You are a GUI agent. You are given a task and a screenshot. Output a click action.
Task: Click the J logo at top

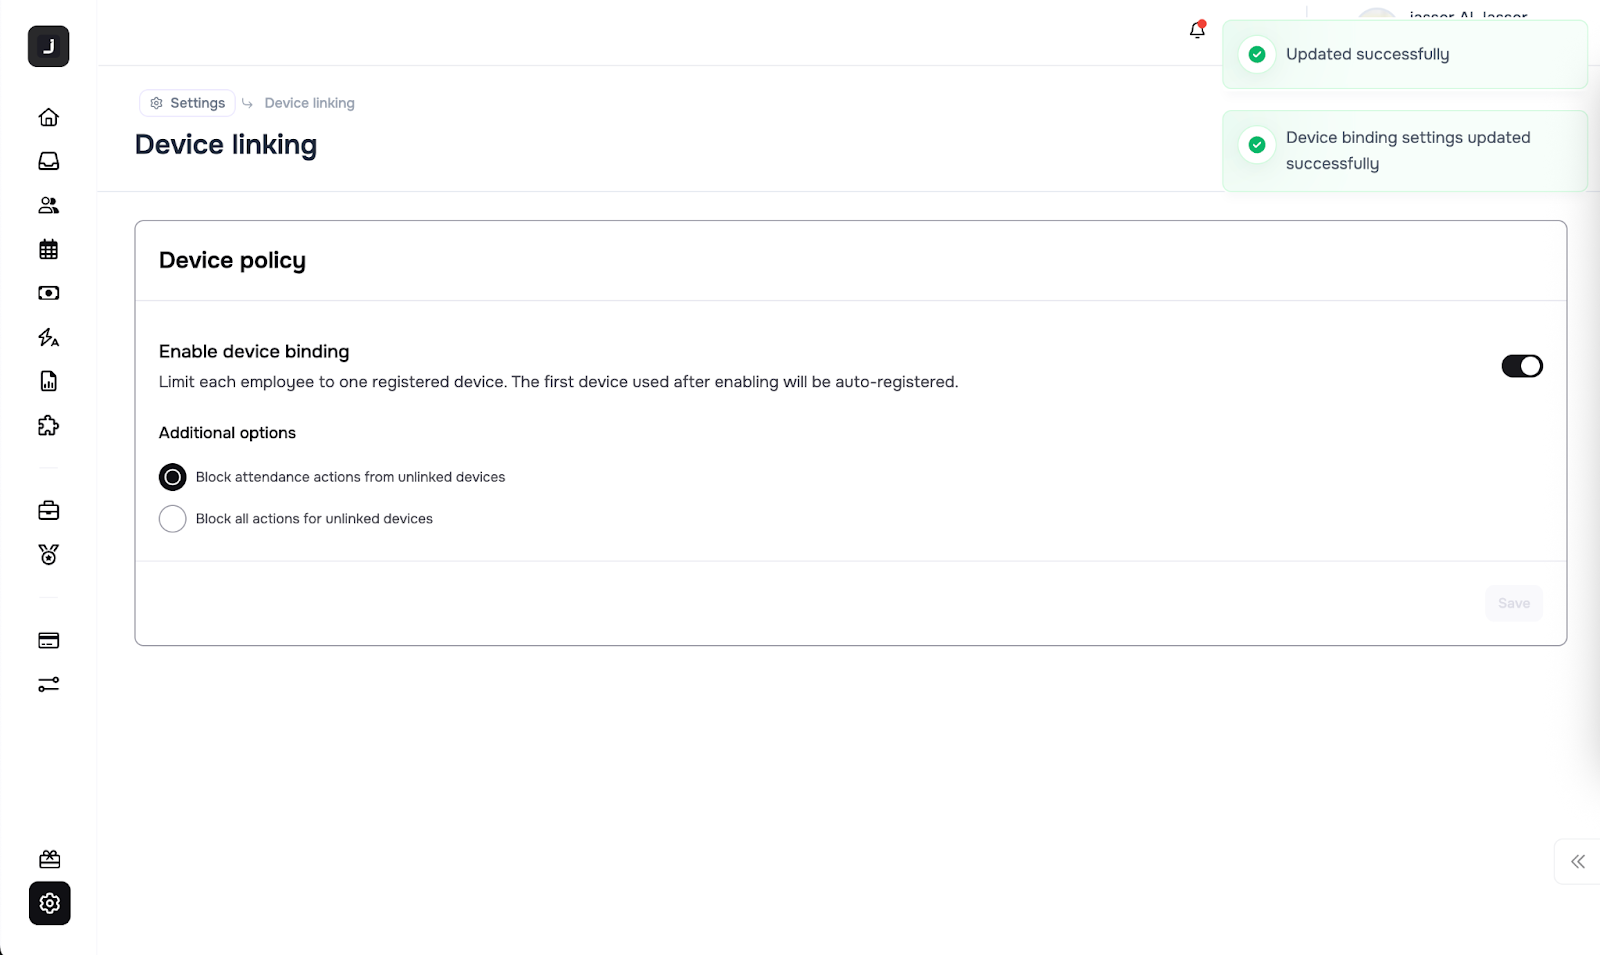click(x=48, y=47)
